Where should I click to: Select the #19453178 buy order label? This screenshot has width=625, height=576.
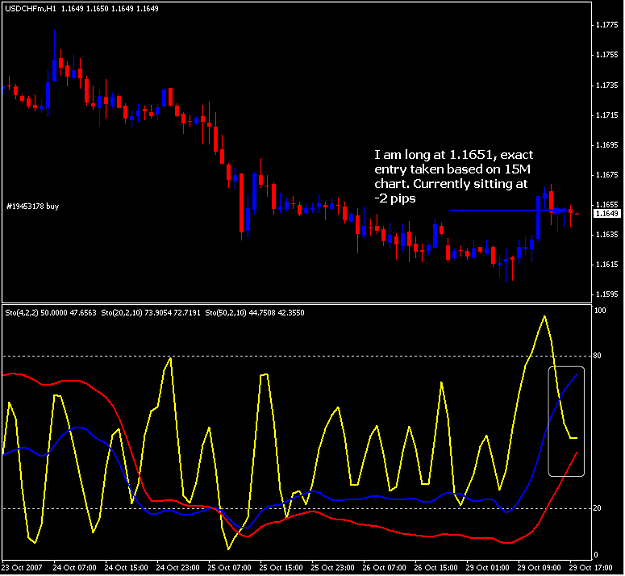click(x=33, y=206)
